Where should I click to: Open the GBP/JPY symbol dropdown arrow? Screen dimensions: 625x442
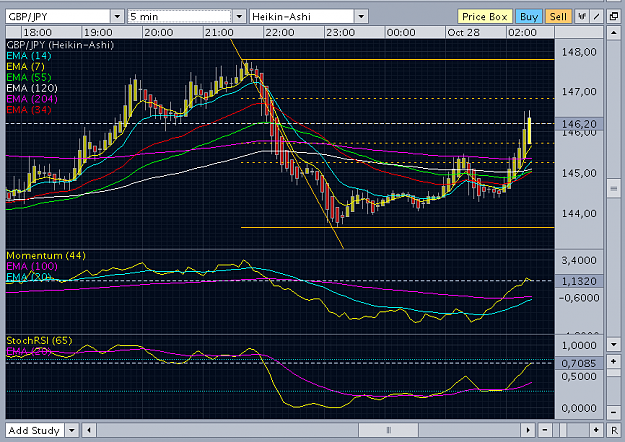pyautogui.click(x=117, y=17)
